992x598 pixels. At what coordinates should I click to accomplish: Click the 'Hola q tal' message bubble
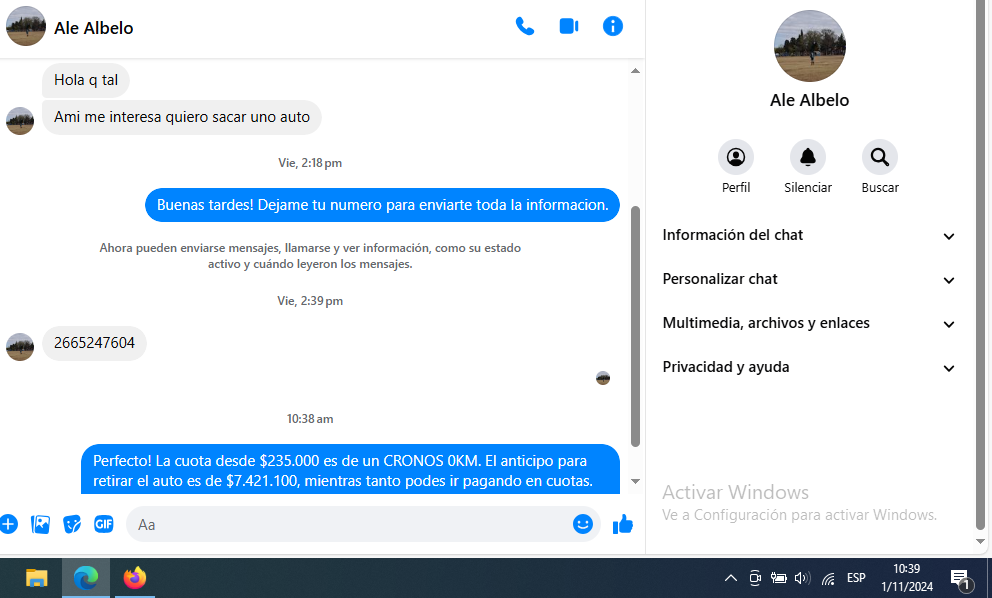coord(85,80)
